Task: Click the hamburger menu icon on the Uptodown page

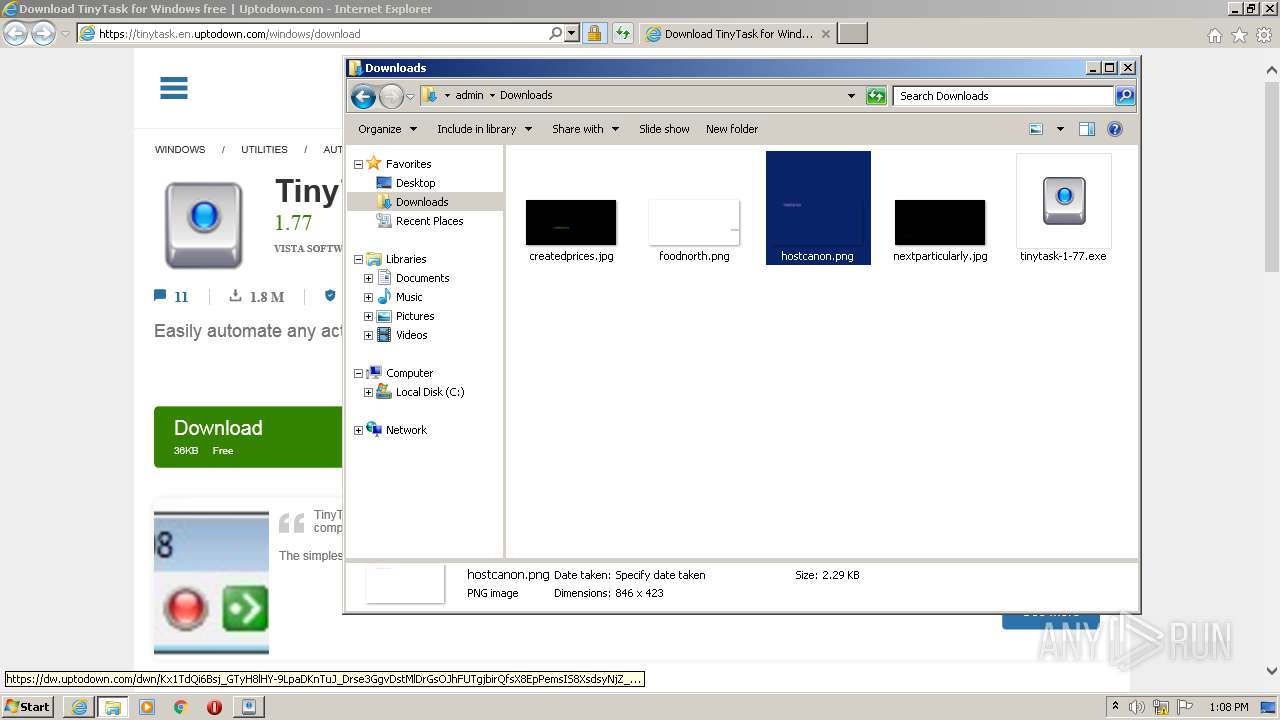Action: click(174, 88)
